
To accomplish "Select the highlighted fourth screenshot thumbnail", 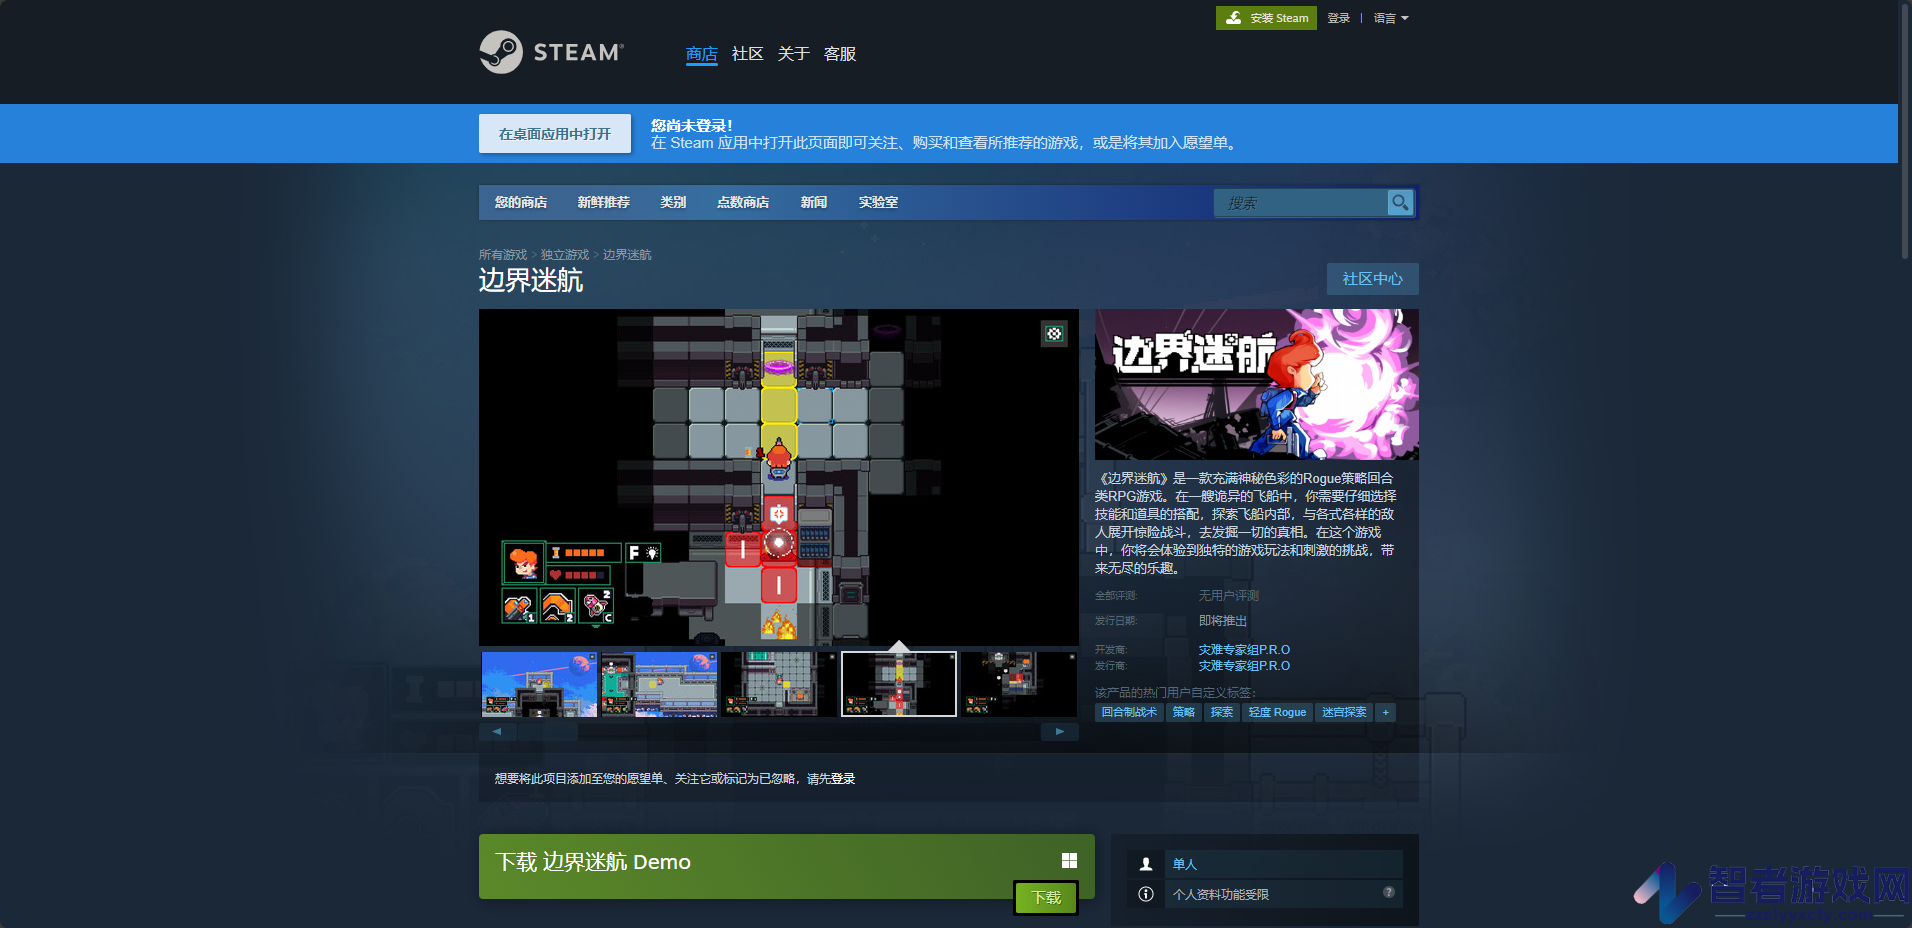I will pyautogui.click(x=899, y=684).
